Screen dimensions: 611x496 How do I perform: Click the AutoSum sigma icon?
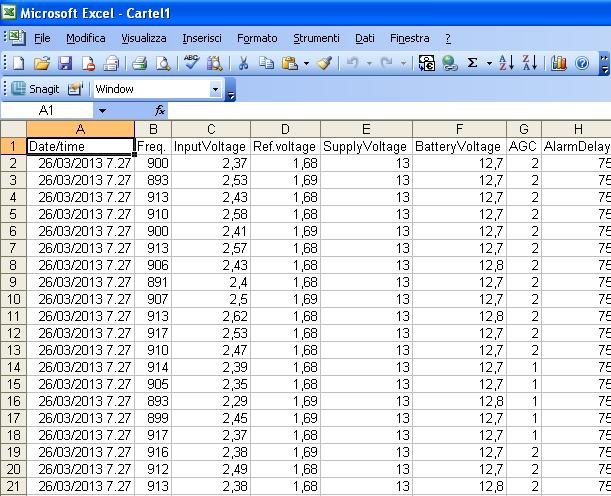pos(473,63)
